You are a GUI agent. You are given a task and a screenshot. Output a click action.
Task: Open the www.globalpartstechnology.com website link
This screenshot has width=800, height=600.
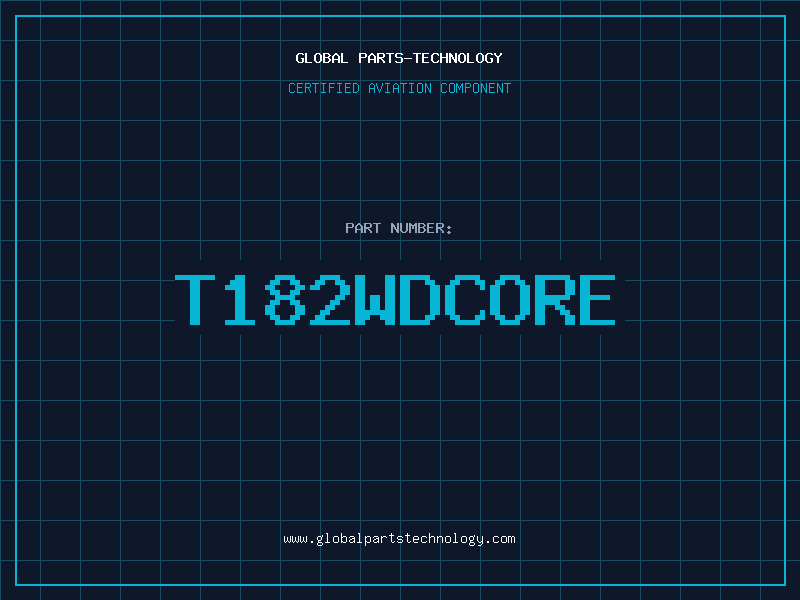tap(399, 539)
